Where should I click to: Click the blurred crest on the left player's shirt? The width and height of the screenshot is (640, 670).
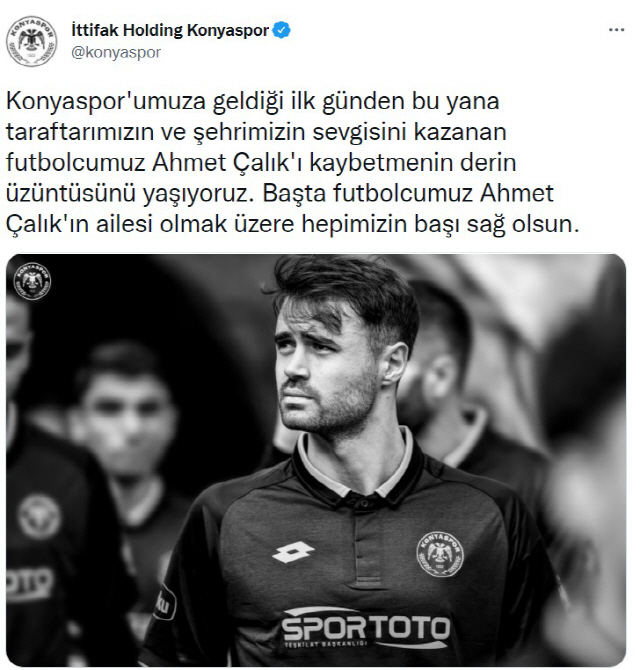39,517
